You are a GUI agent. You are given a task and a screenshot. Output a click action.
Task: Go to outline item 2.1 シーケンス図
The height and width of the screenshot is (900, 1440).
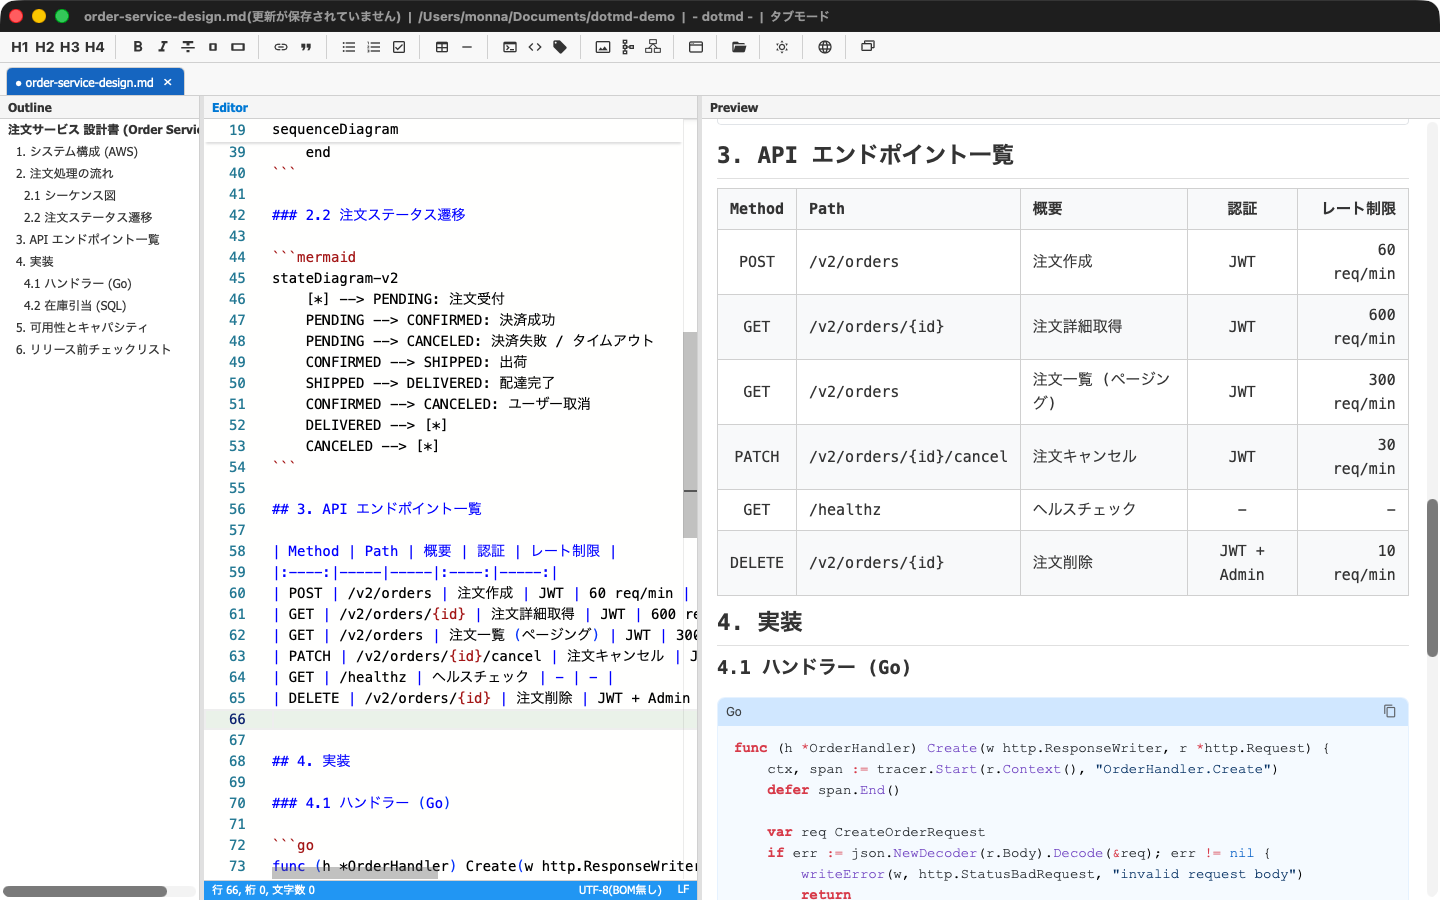[70, 196]
